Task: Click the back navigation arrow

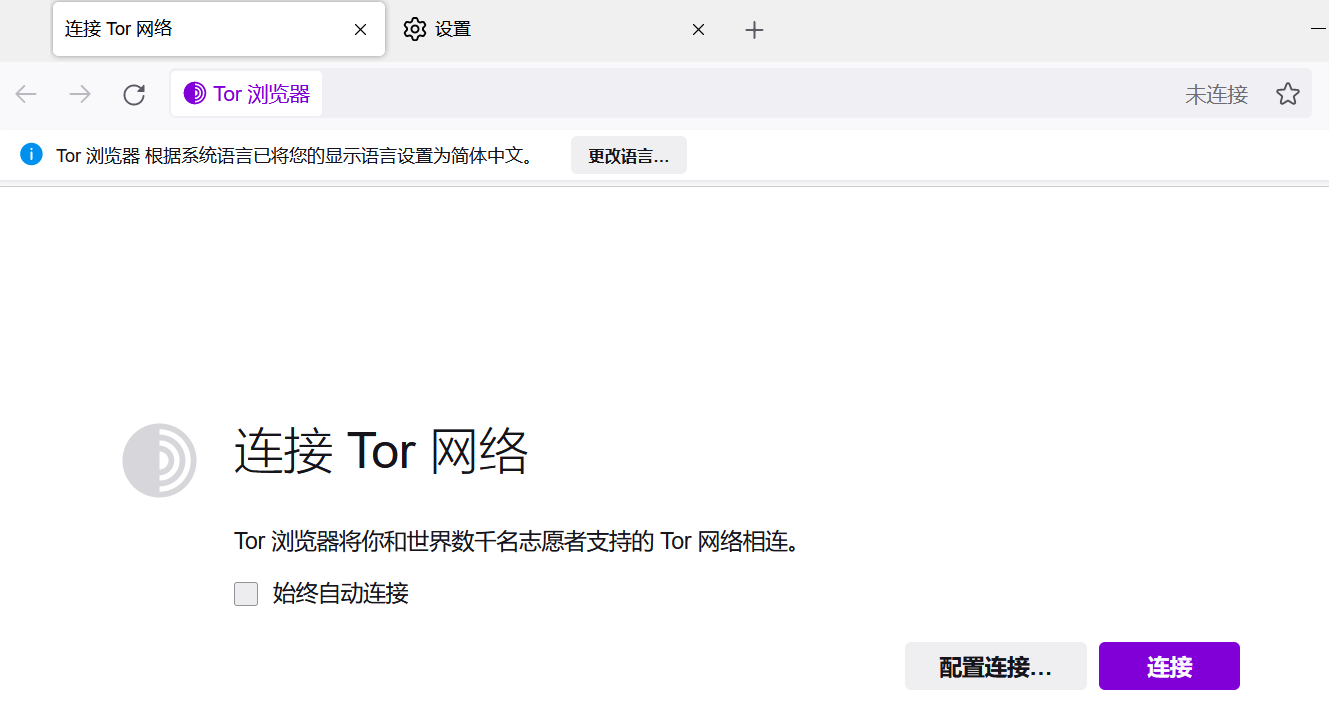Action: (x=26, y=93)
